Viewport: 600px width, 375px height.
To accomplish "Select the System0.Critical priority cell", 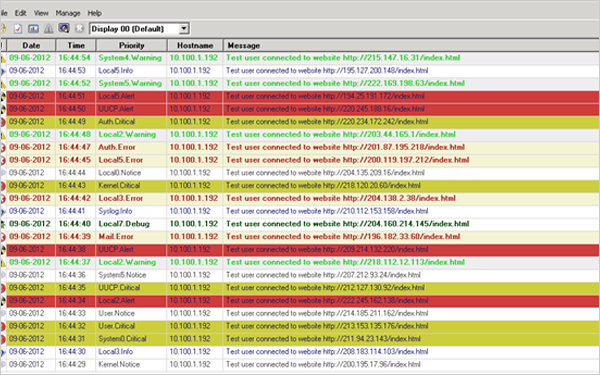I will 131,339.
